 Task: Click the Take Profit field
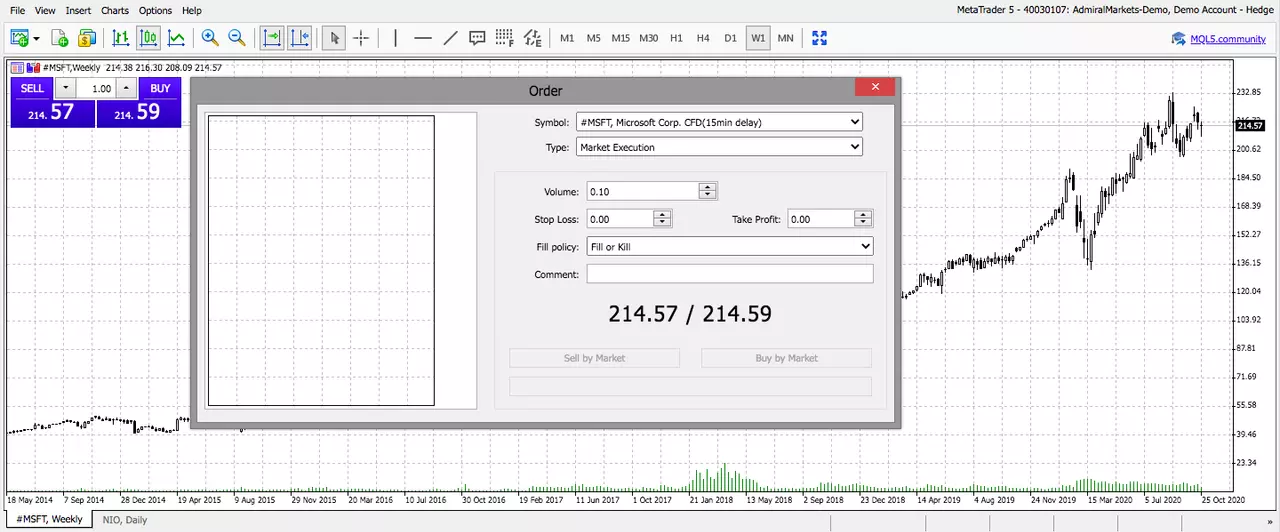pyautogui.click(x=821, y=218)
